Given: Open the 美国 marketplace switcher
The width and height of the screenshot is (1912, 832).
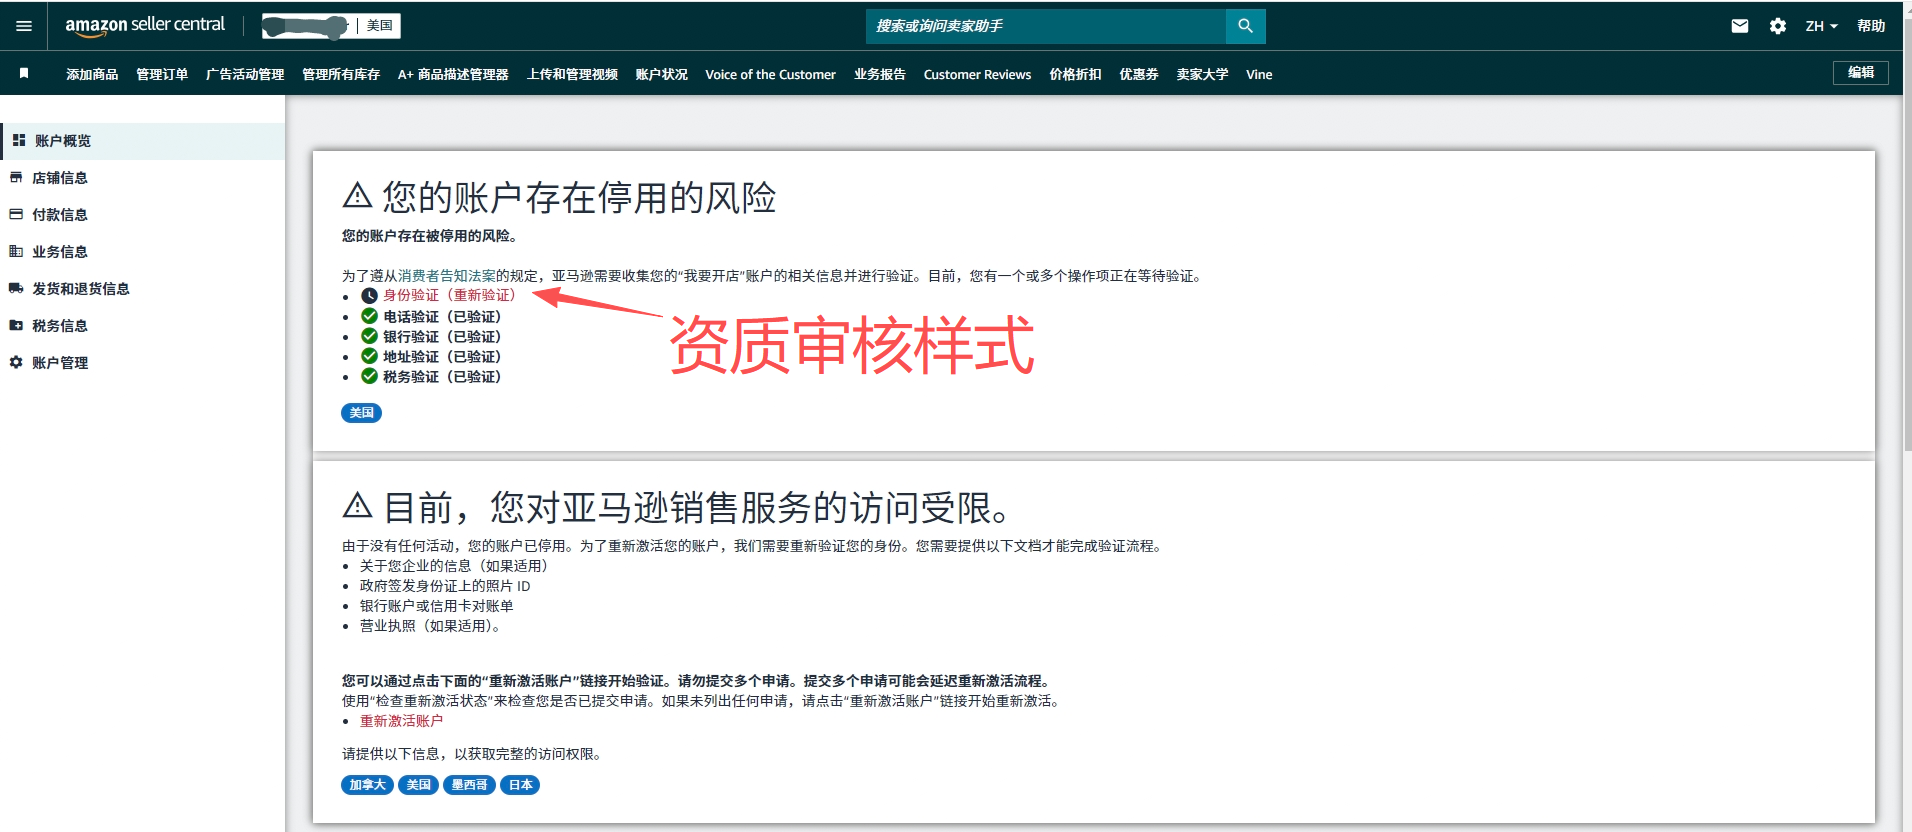Looking at the screenshot, I should tap(379, 26).
